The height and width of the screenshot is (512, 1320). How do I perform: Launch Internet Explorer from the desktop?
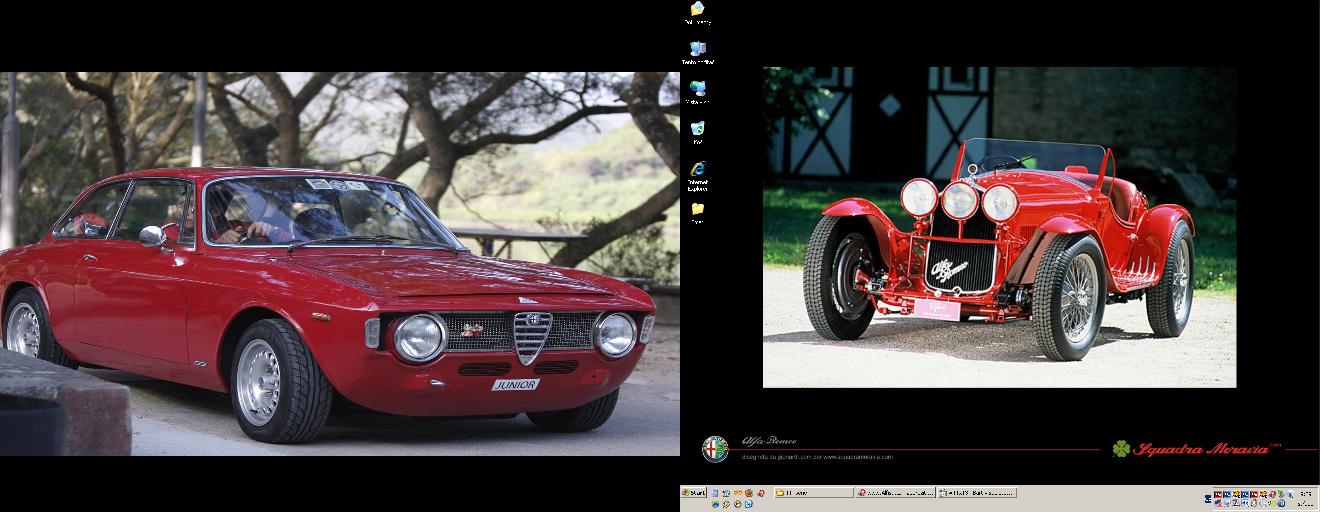(x=697, y=172)
